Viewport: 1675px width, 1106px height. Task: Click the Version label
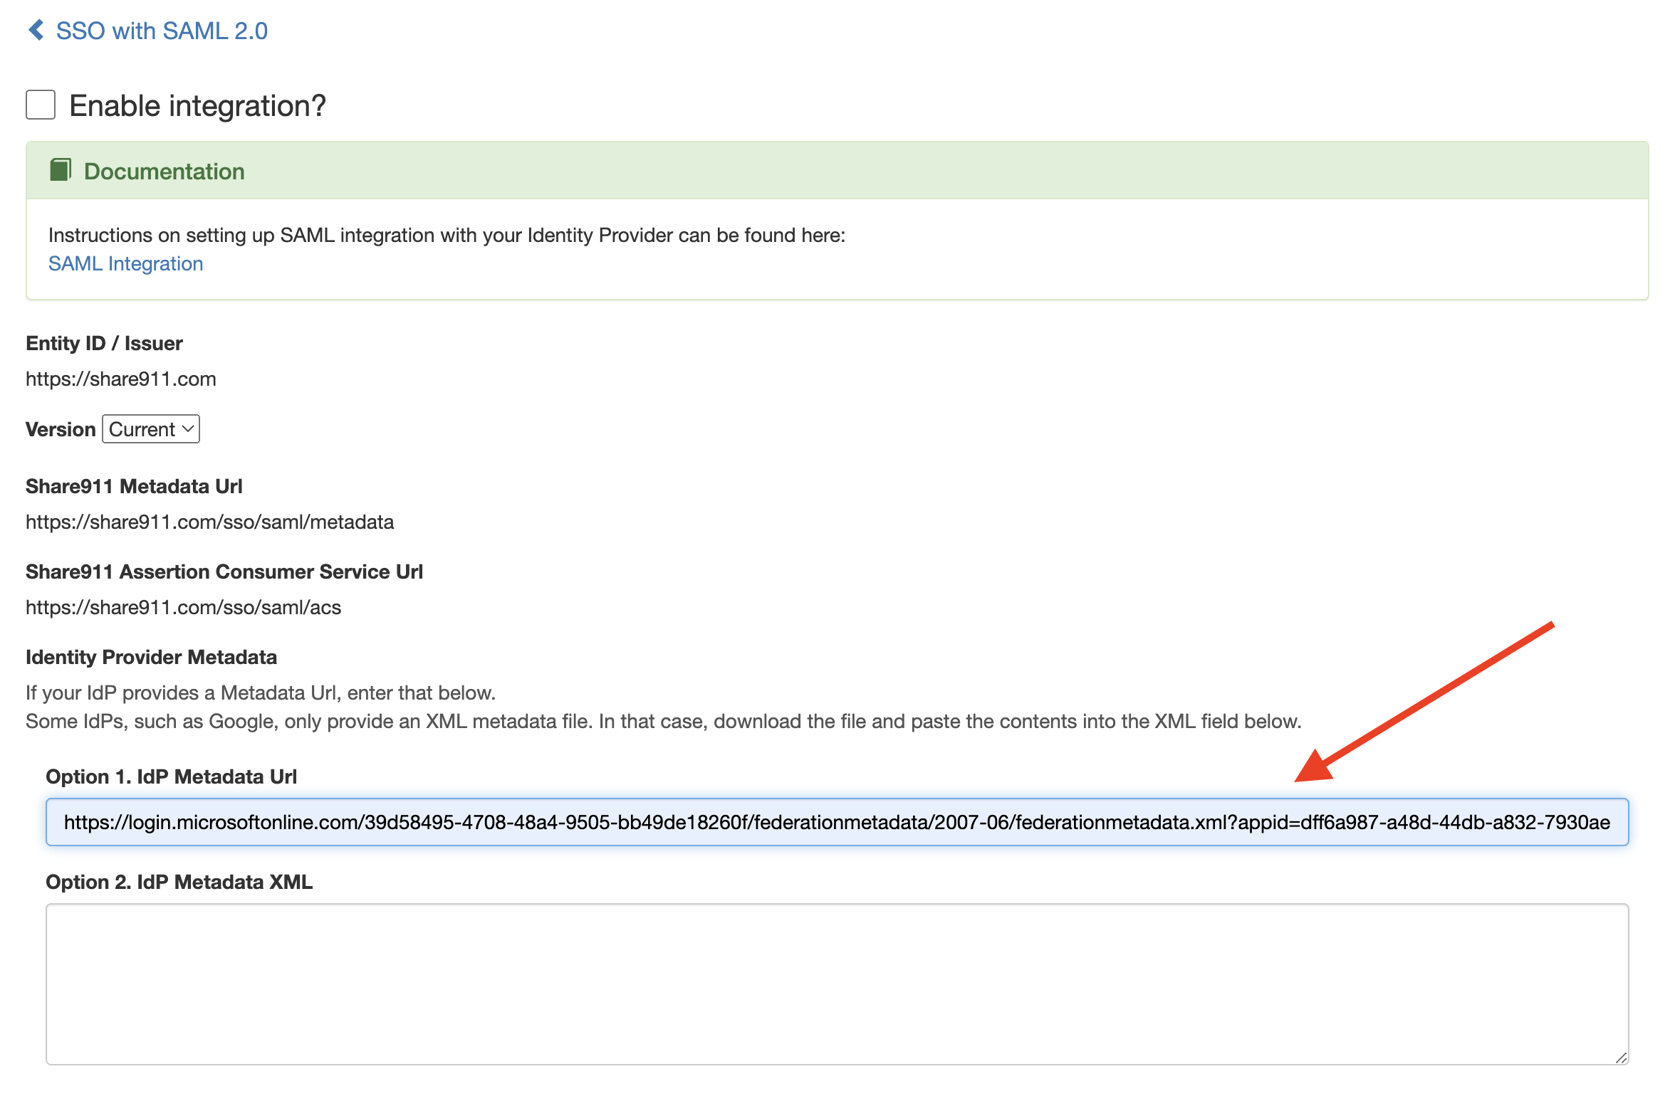point(60,429)
